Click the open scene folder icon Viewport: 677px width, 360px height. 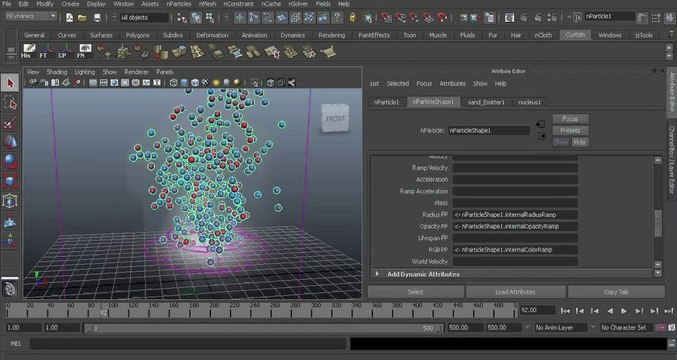pos(82,18)
